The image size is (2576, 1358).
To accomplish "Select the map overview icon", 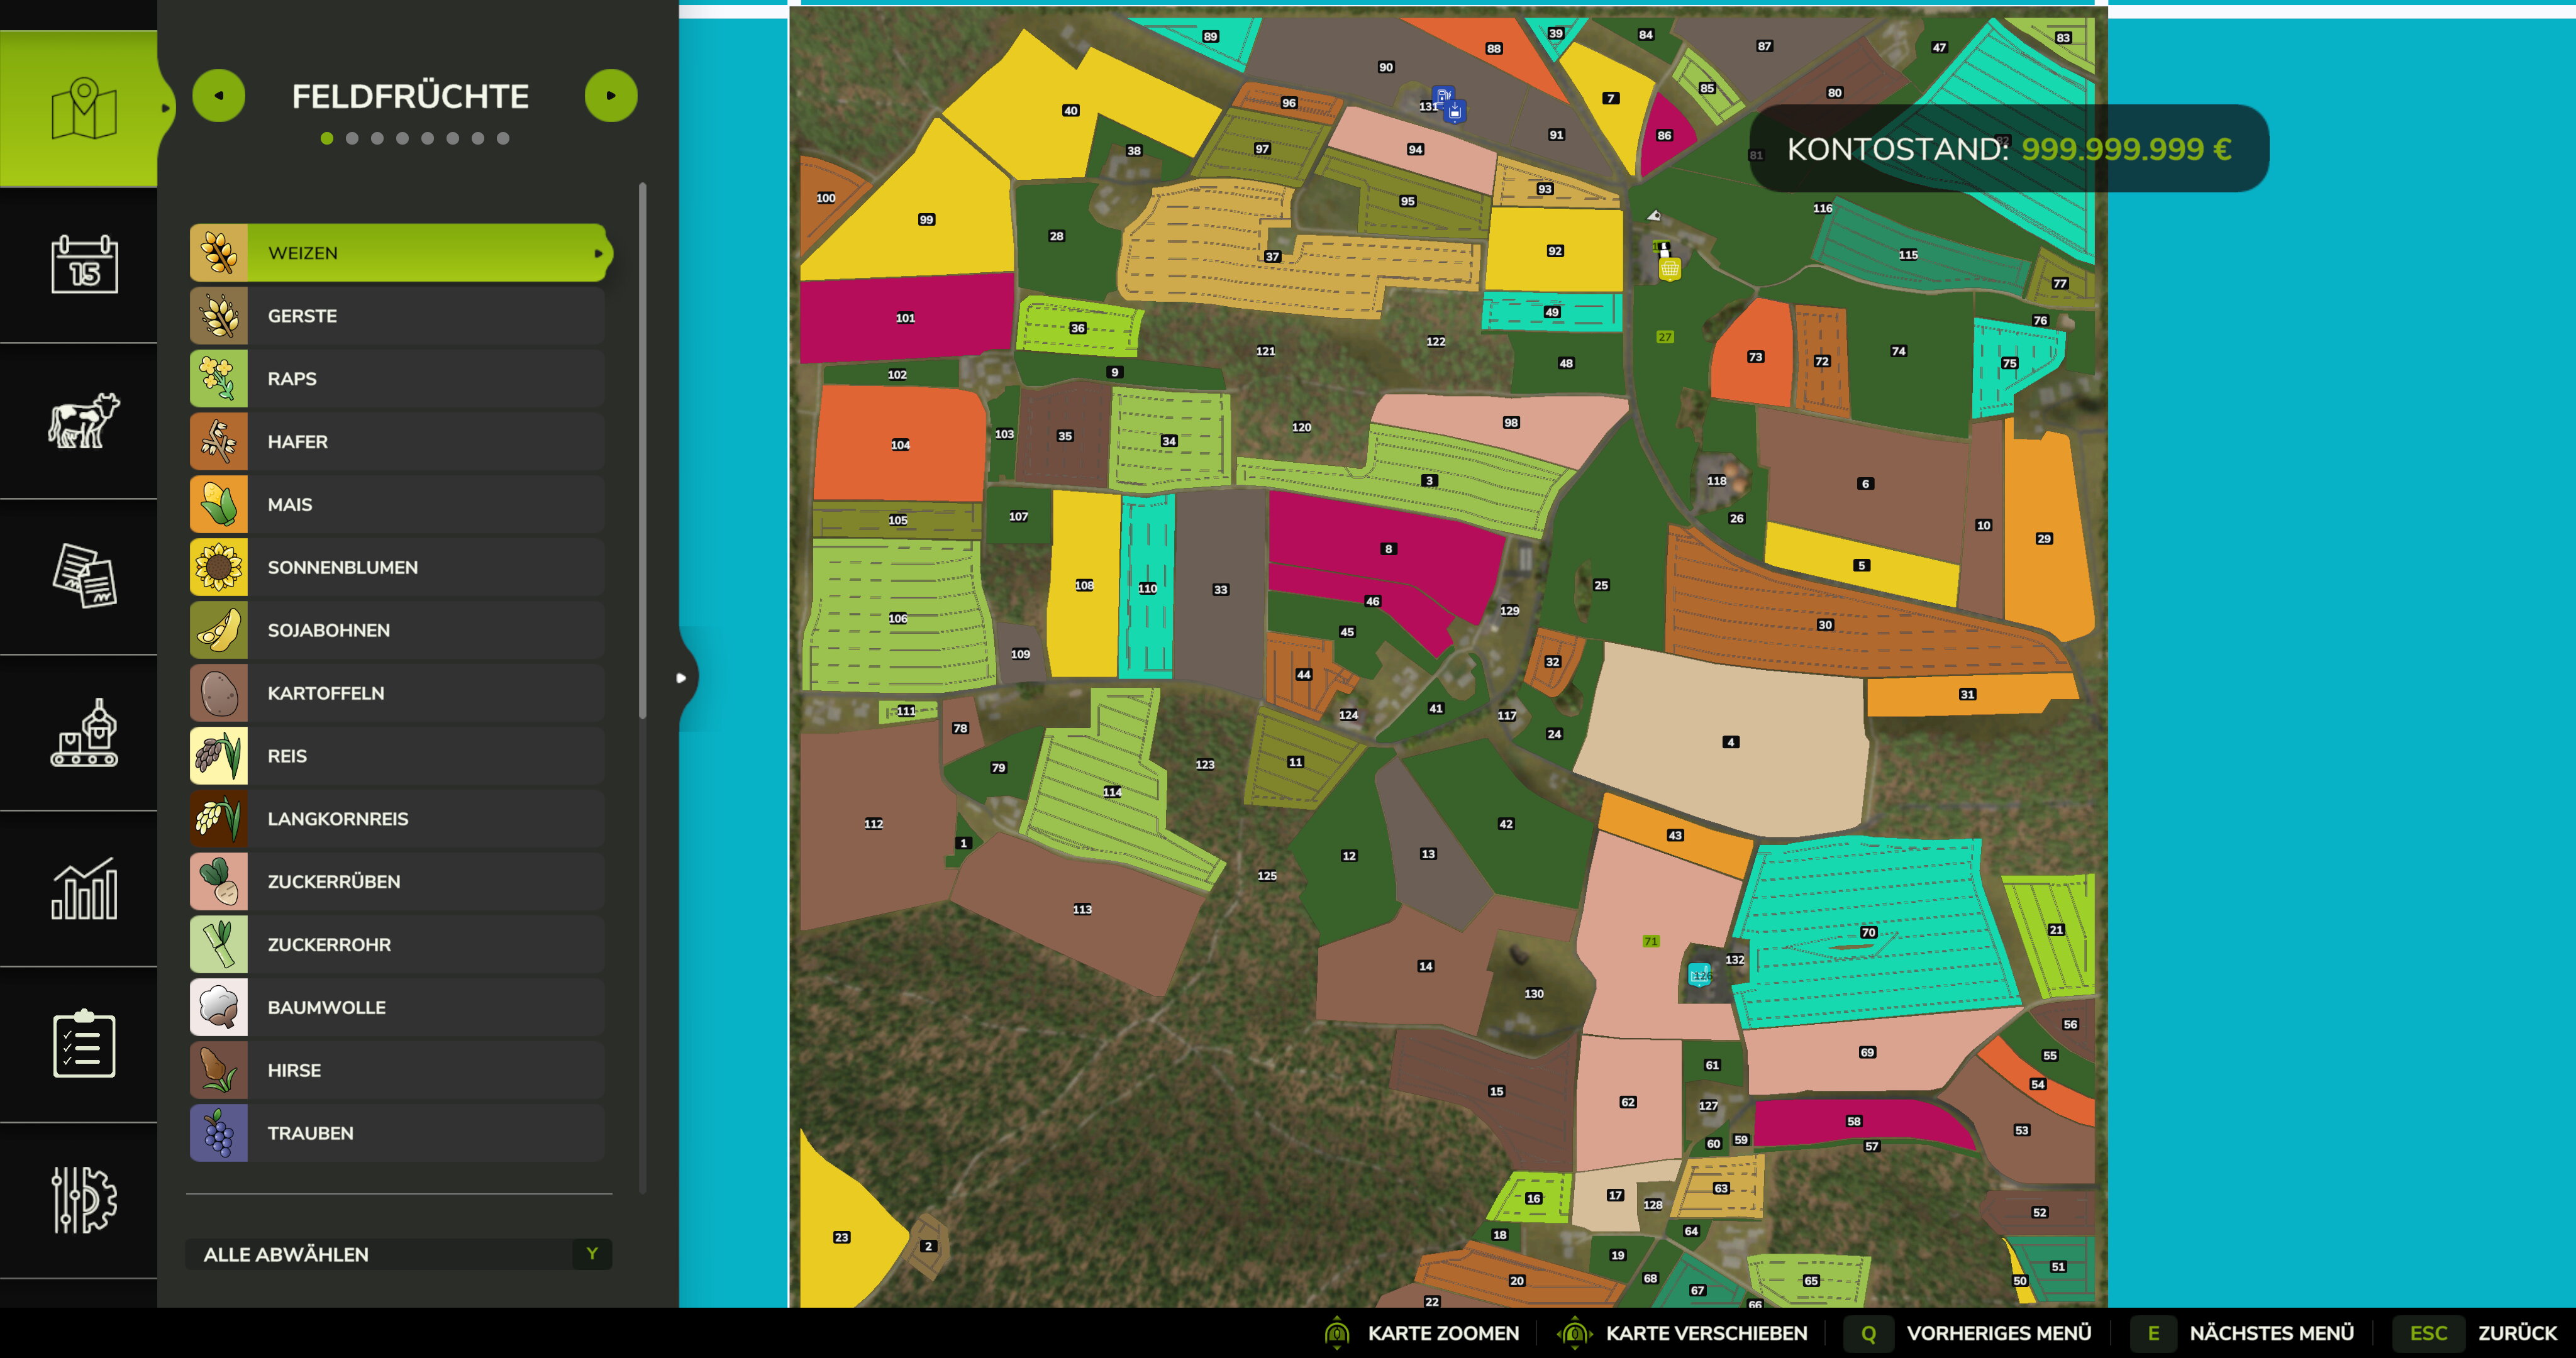I will coord(84,109).
